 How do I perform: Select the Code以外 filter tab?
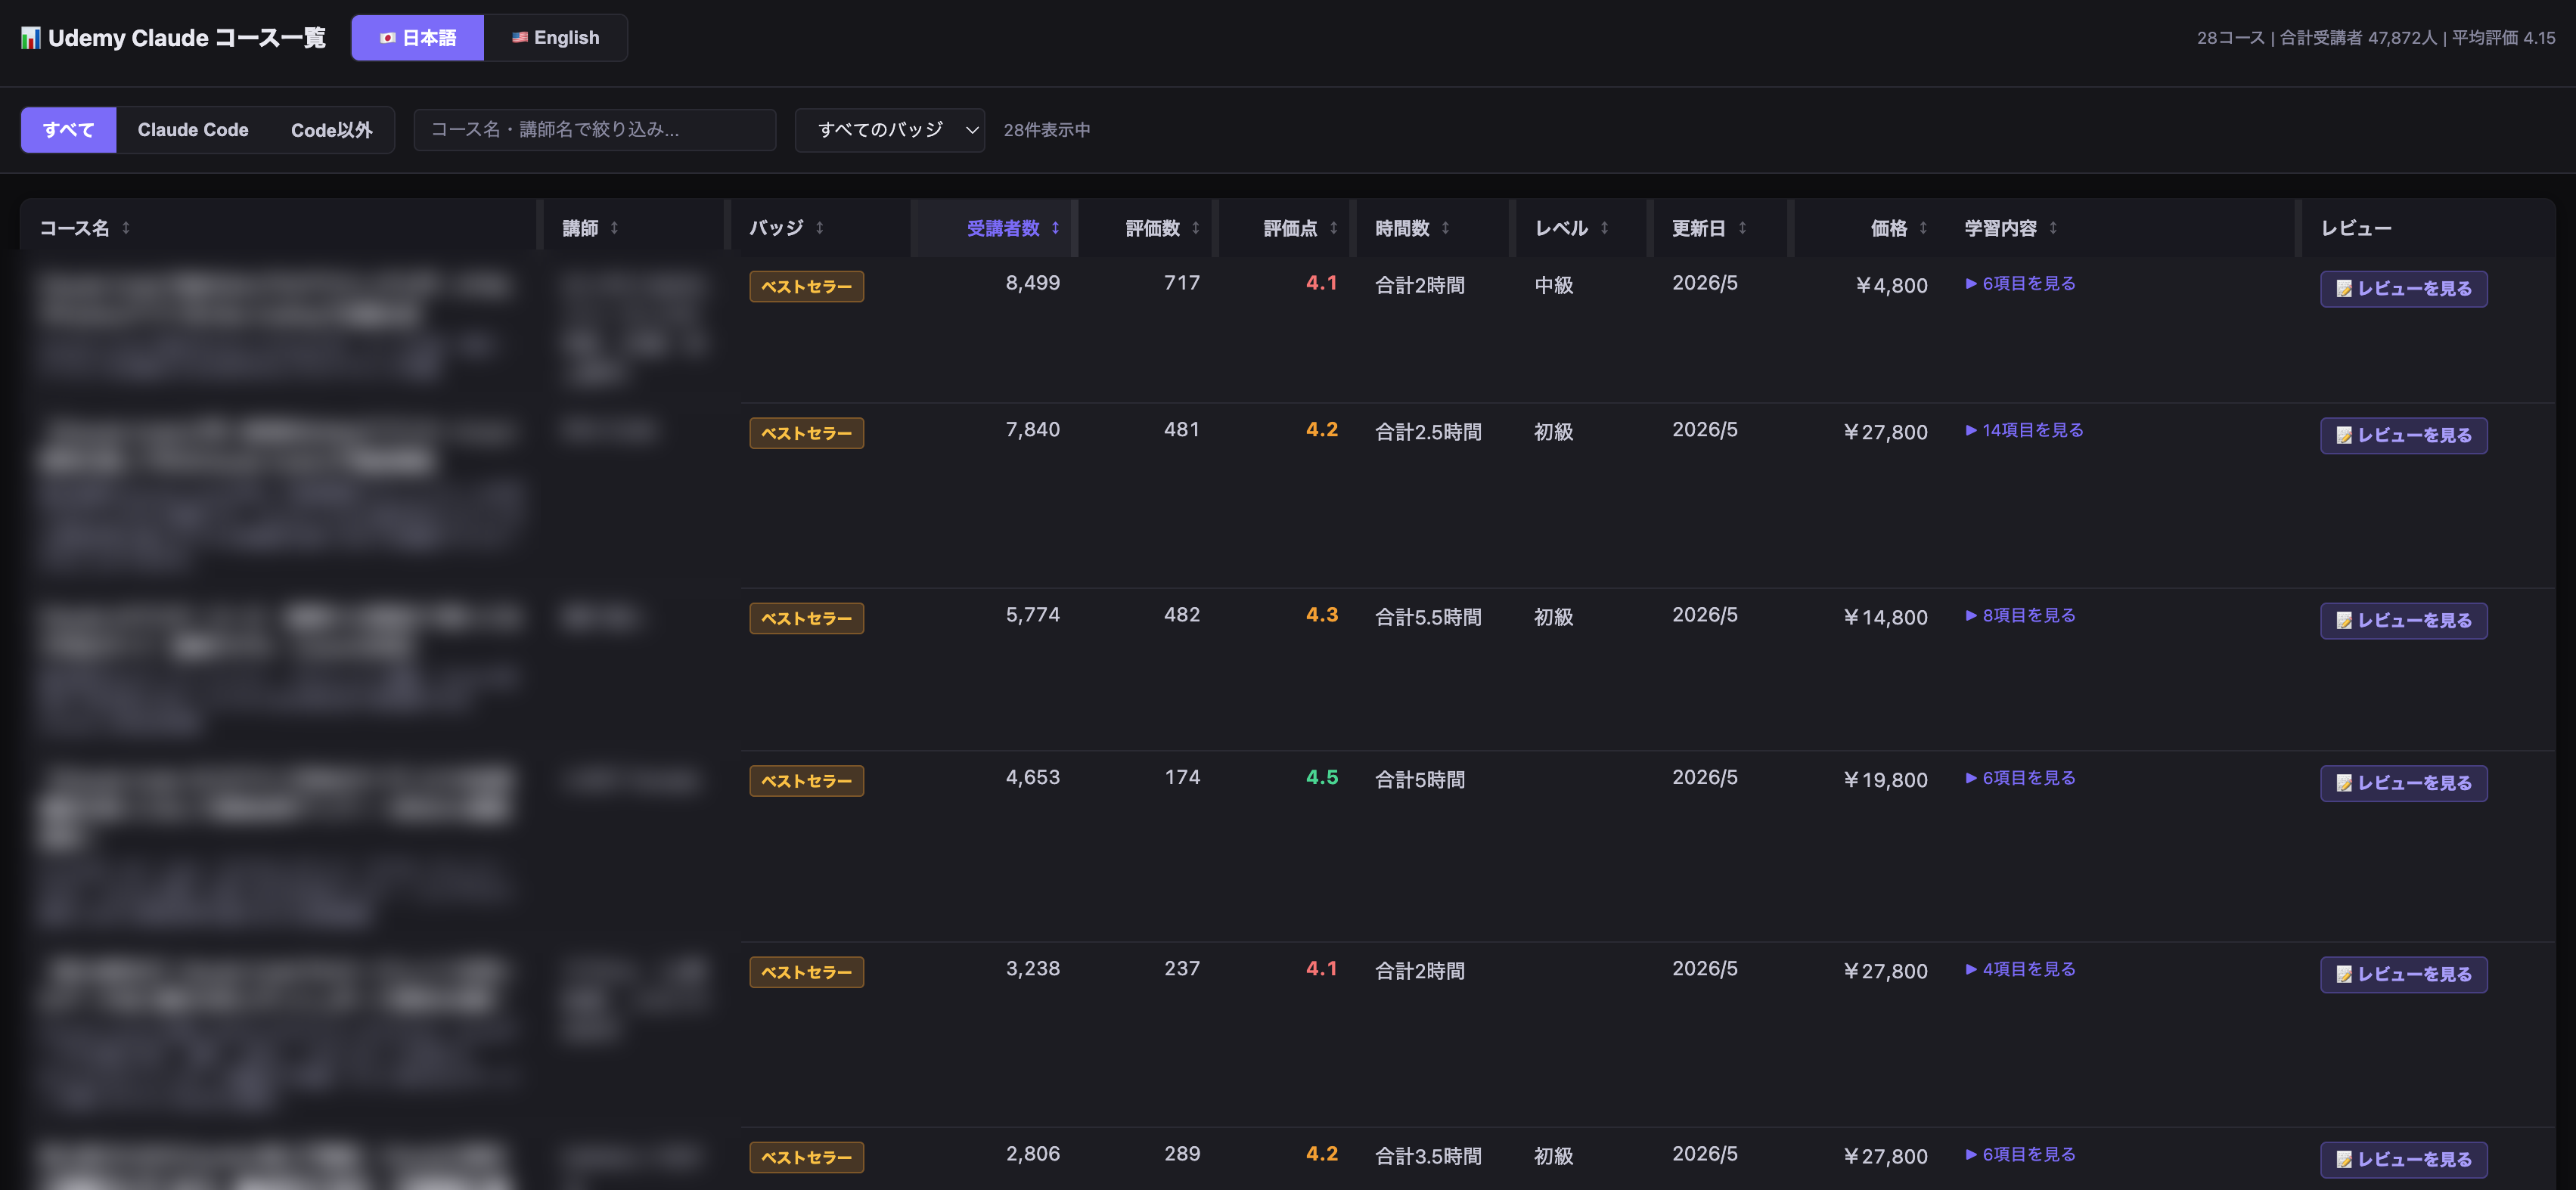click(x=331, y=130)
